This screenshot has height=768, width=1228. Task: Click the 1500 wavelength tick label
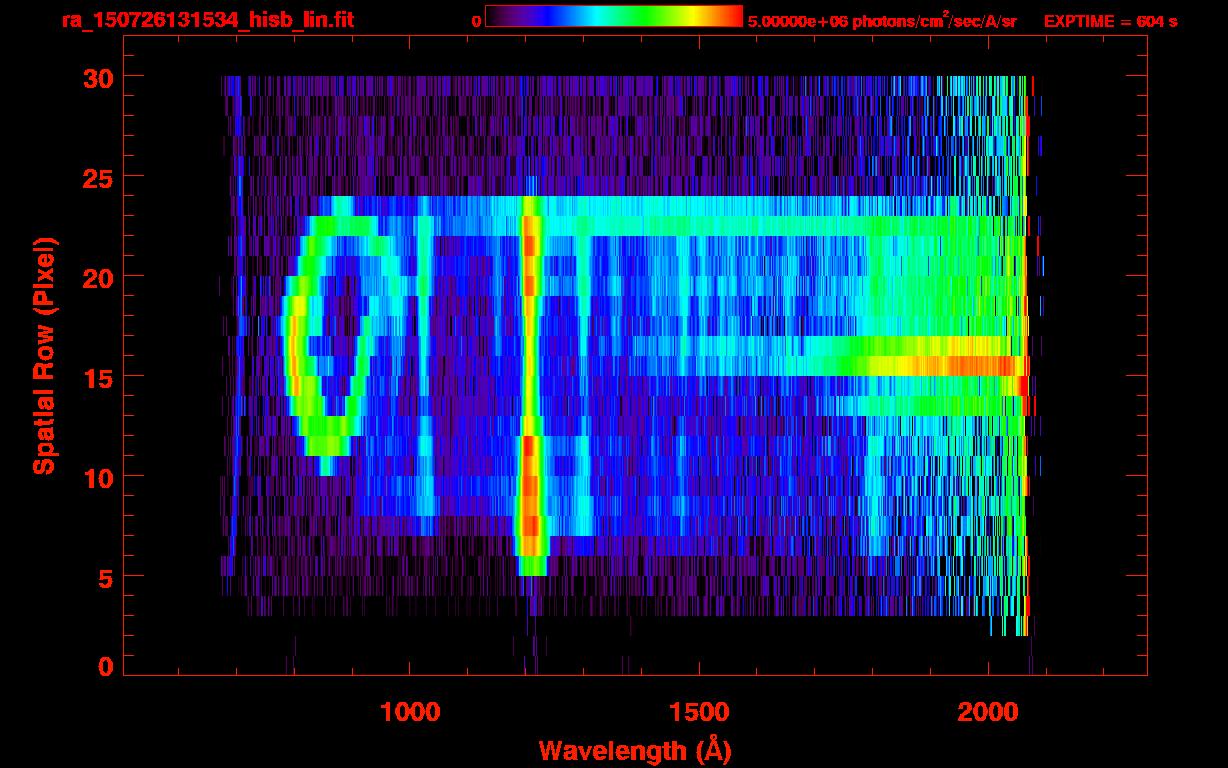click(x=698, y=712)
